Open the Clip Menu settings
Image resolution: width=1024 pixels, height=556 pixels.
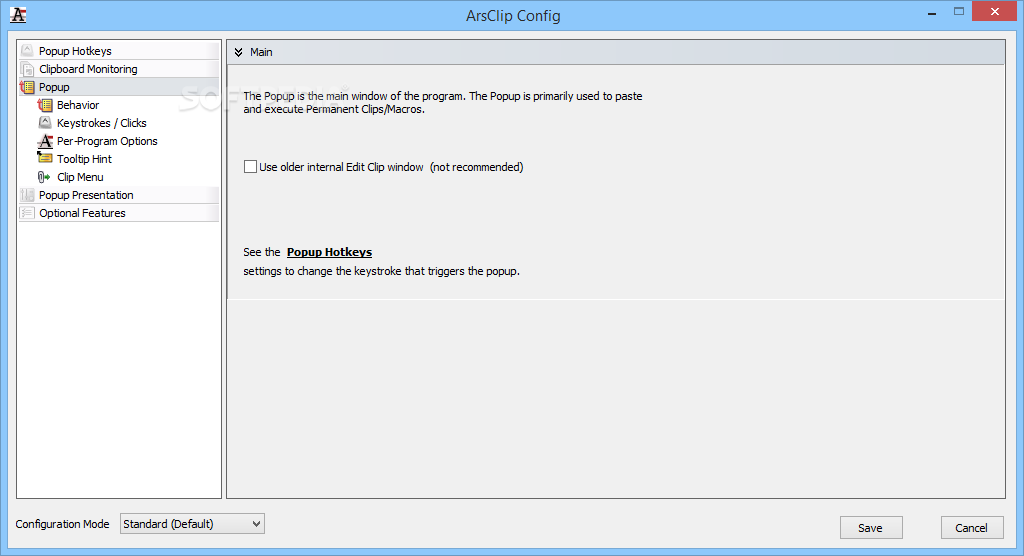click(x=80, y=177)
